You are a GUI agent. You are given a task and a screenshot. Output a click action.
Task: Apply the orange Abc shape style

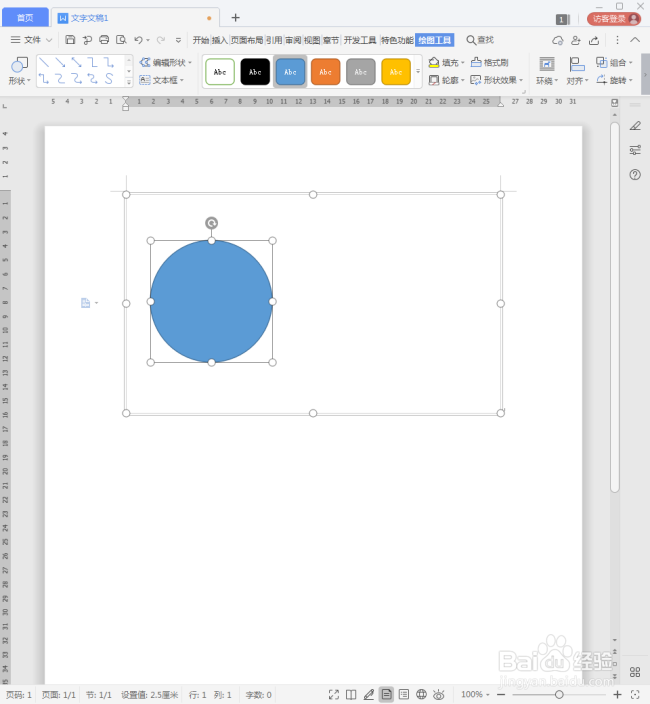[325, 71]
